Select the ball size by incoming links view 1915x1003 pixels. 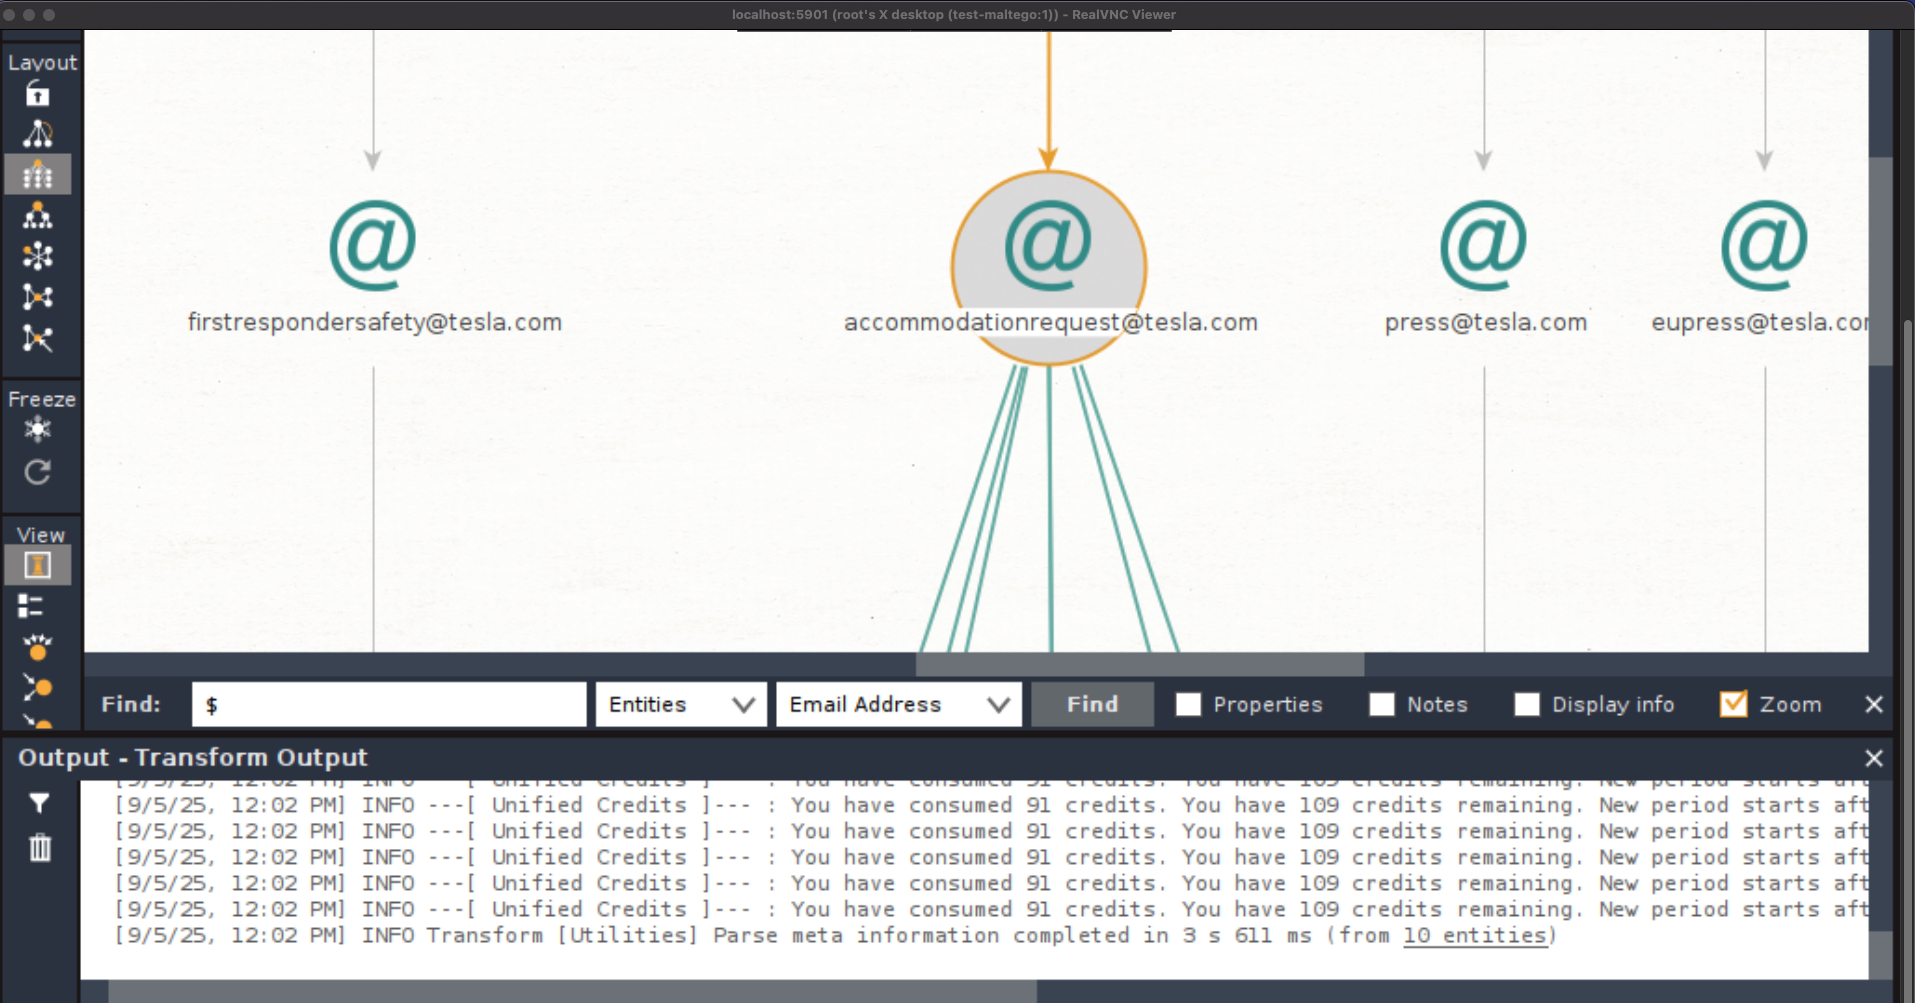point(37,687)
